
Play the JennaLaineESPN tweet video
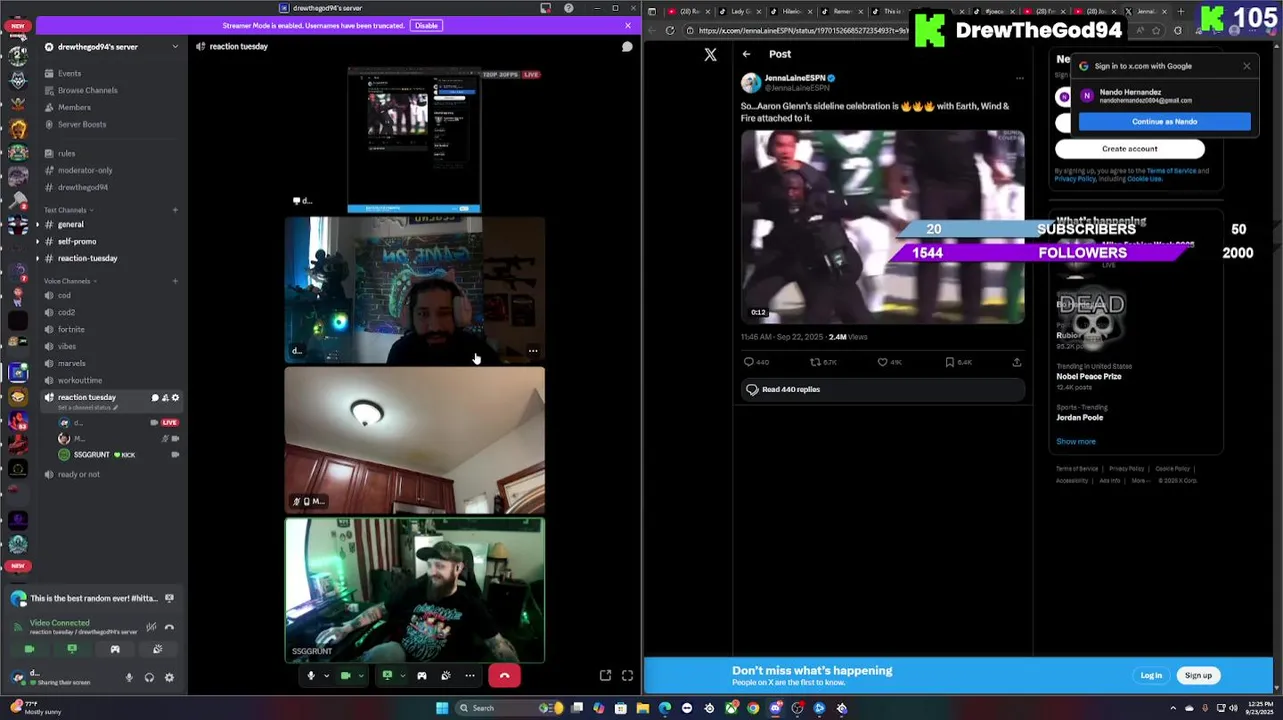882,226
